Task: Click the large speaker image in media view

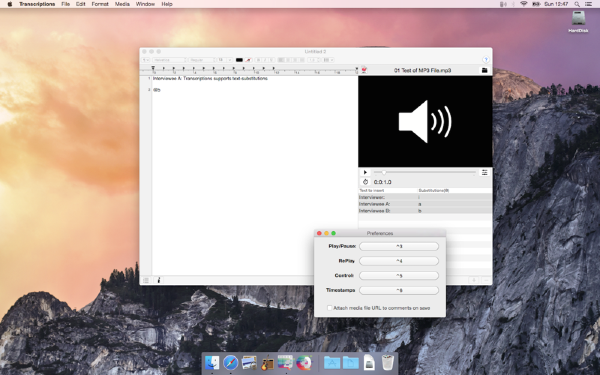Action: tap(425, 121)
